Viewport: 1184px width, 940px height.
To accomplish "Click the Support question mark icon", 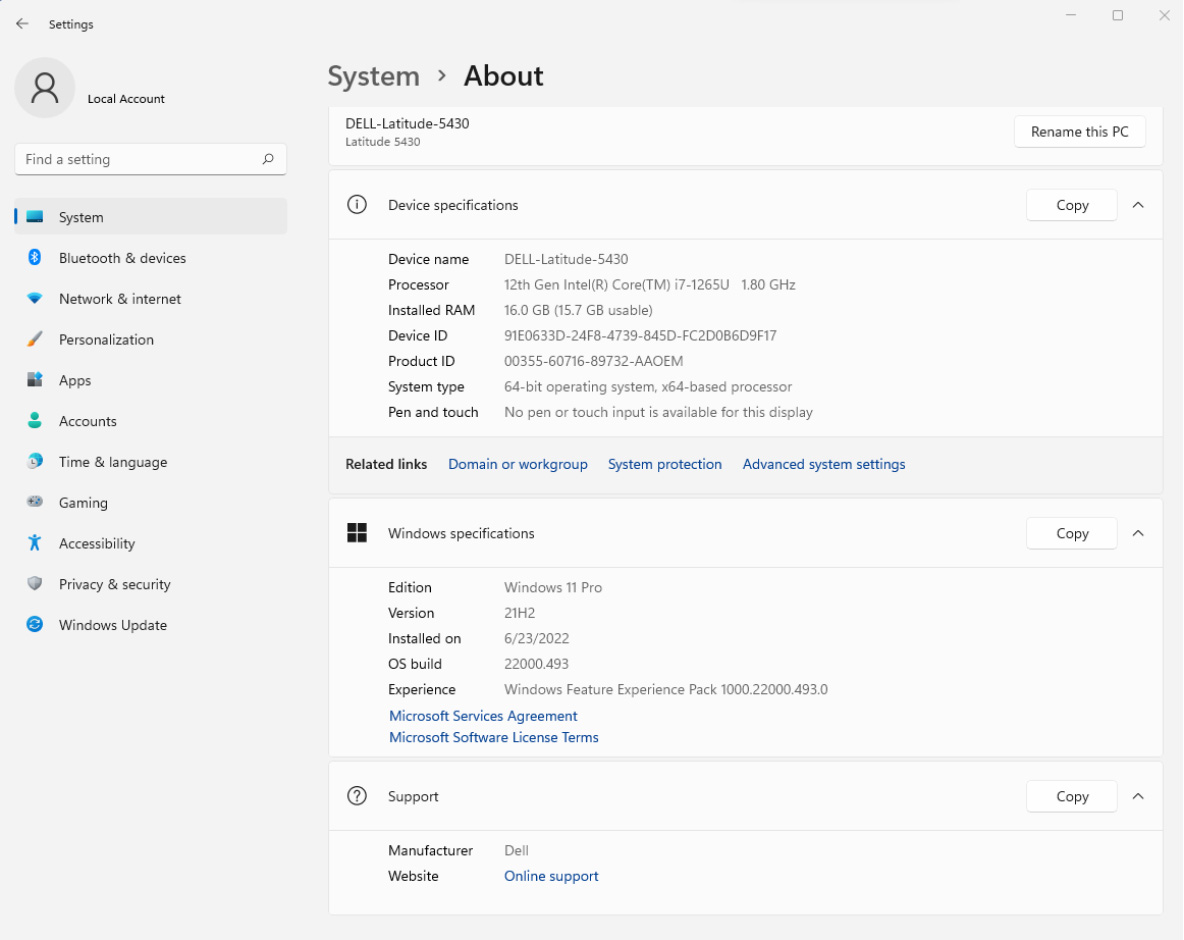I will [356, 796].
